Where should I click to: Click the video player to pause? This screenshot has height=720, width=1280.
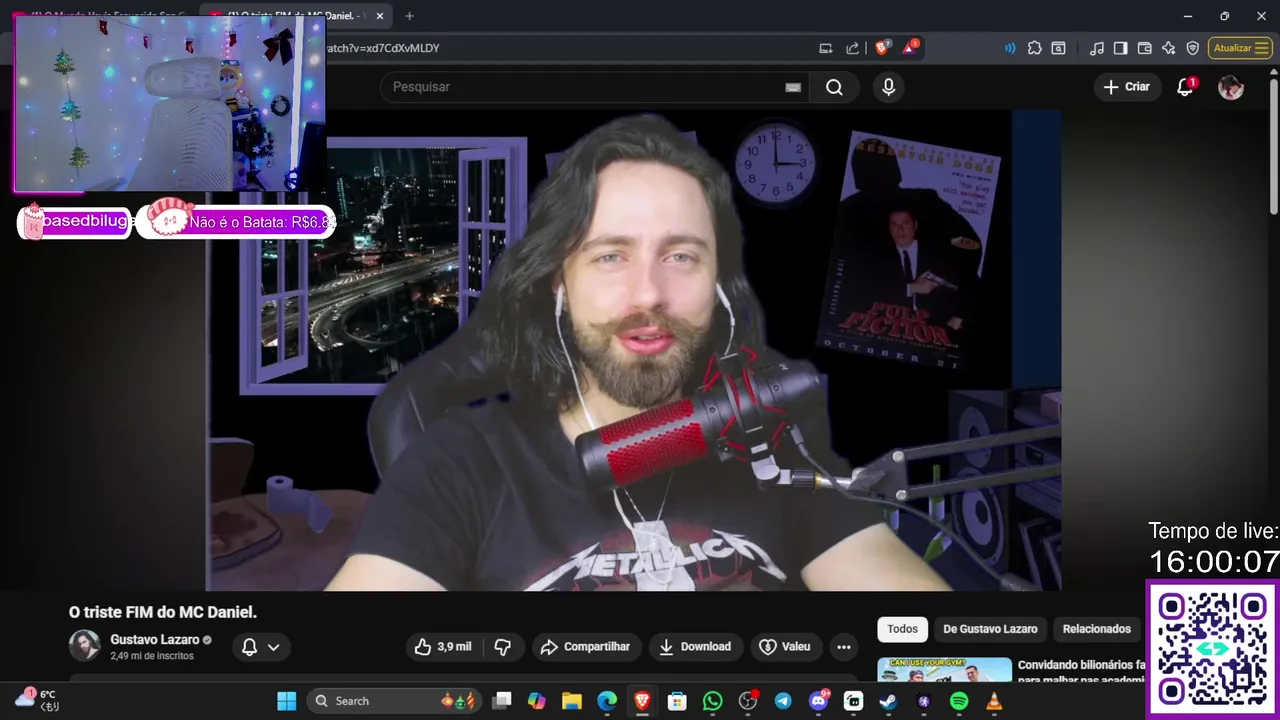[634, 350]
